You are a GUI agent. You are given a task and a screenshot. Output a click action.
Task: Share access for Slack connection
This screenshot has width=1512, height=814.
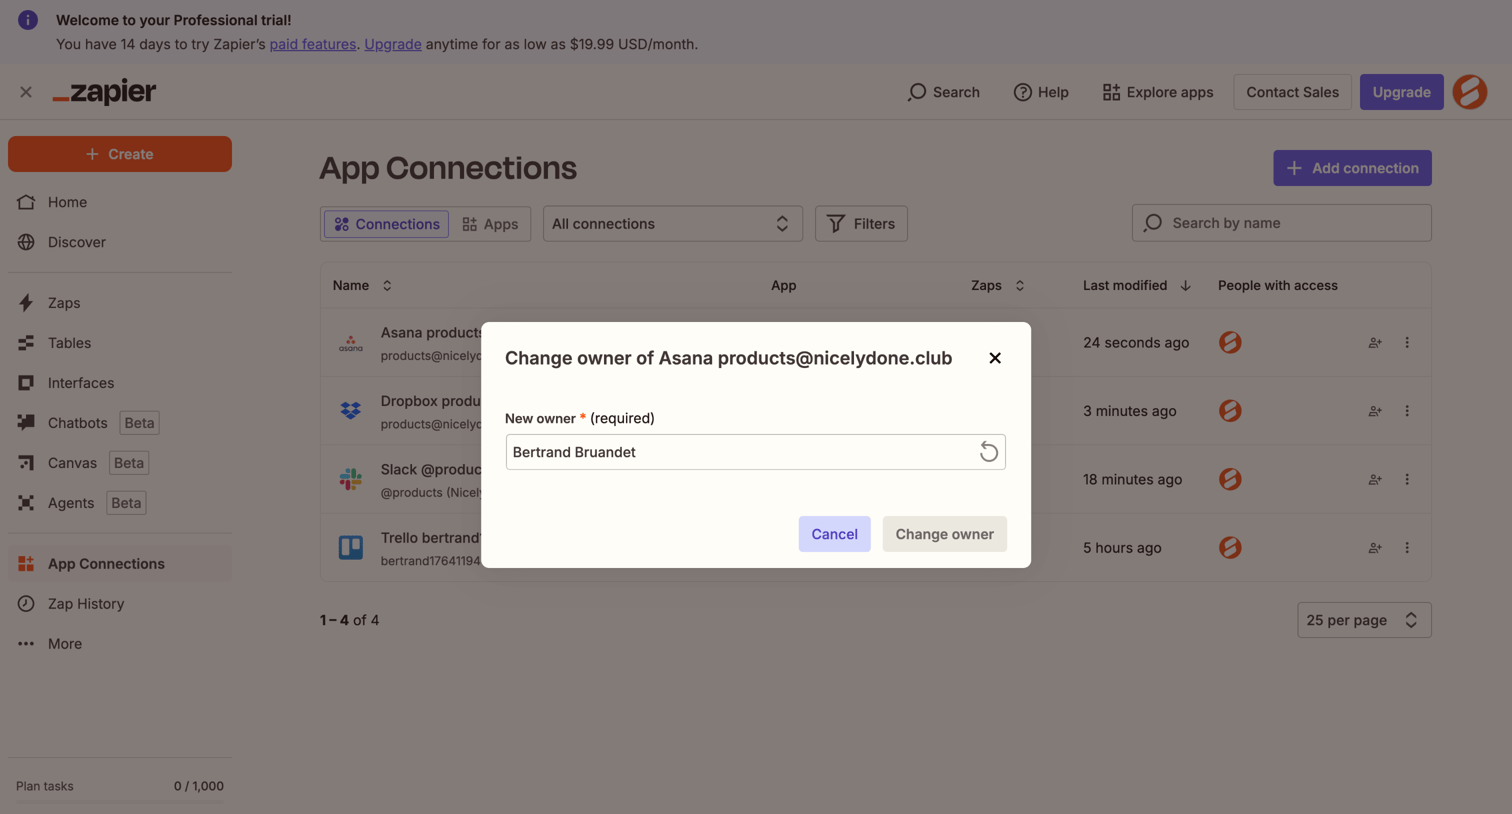1375,479
